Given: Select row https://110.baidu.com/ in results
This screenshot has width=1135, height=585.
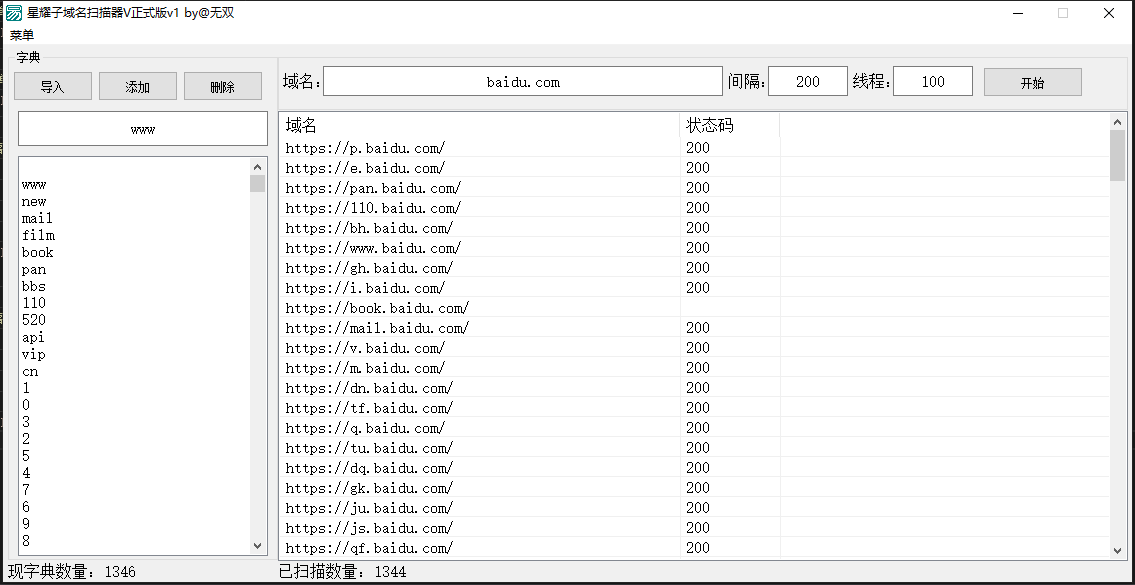Looking at the screenshot, I should 694,208.
